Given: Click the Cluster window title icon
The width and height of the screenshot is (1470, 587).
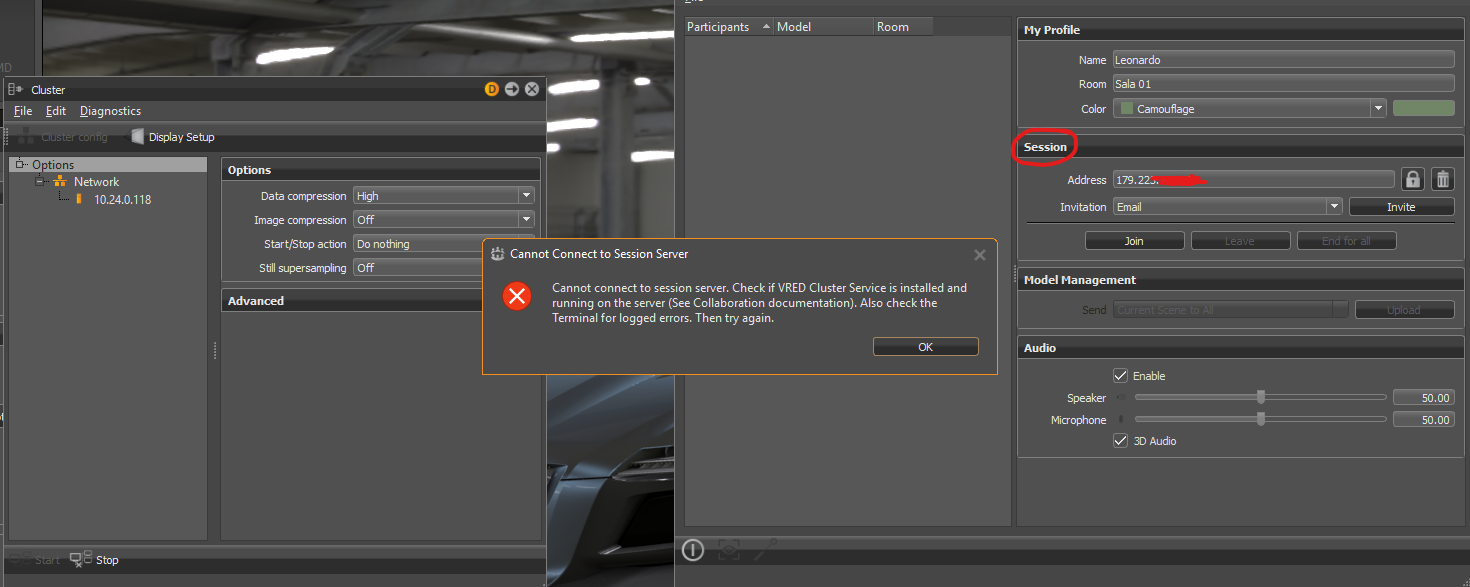Looking at the screenshot, I should point(16,89).
